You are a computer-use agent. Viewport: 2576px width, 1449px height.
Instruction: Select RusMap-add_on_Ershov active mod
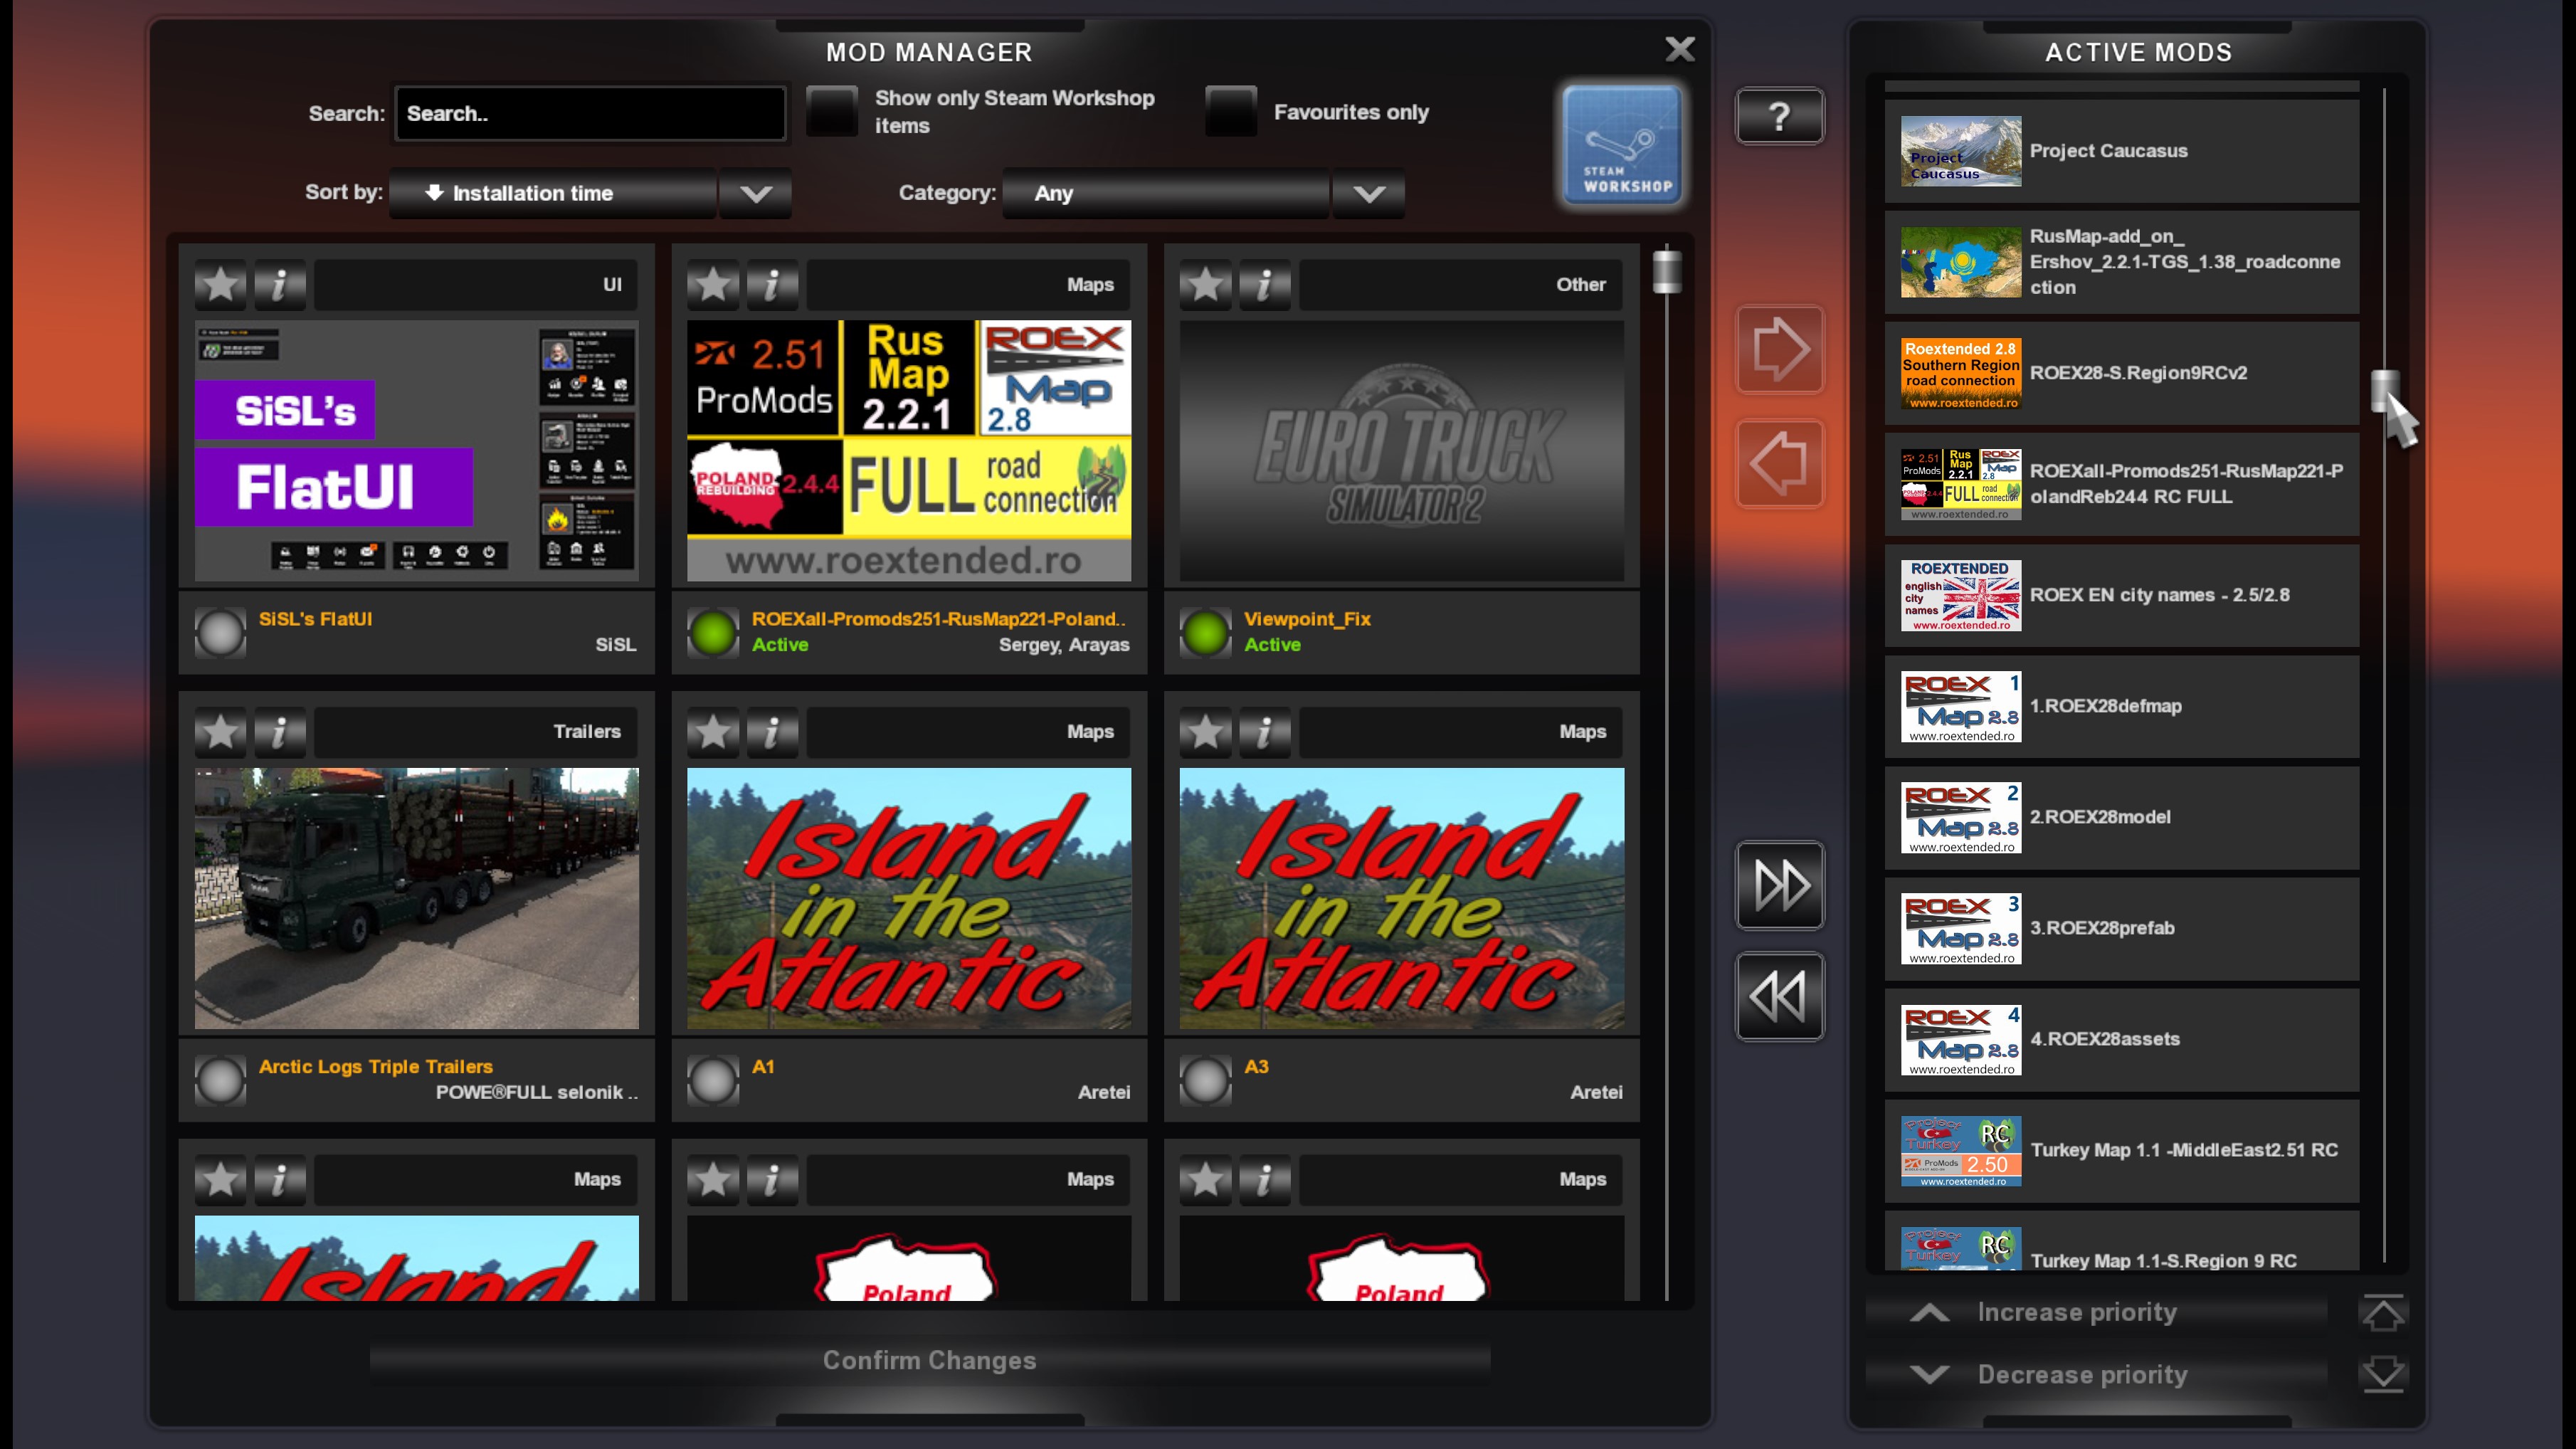pos(2121,262)
